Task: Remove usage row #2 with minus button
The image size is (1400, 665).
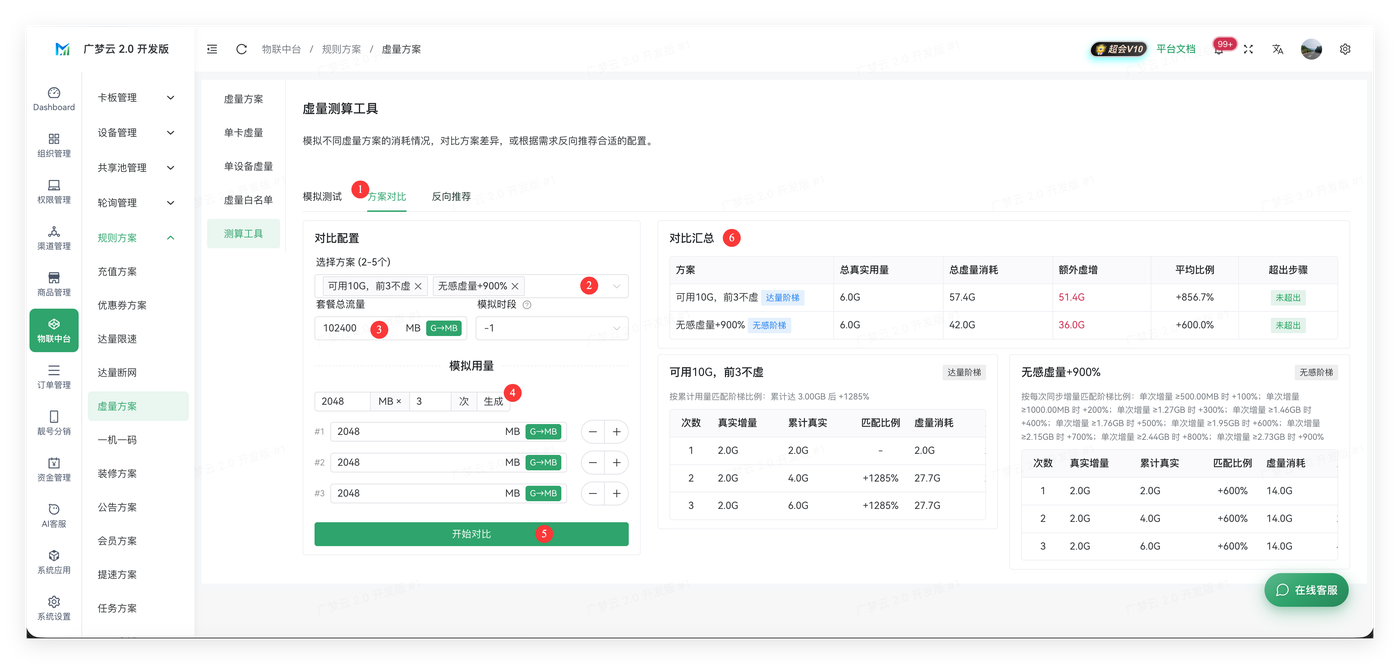Action: (x=593, y=463)
